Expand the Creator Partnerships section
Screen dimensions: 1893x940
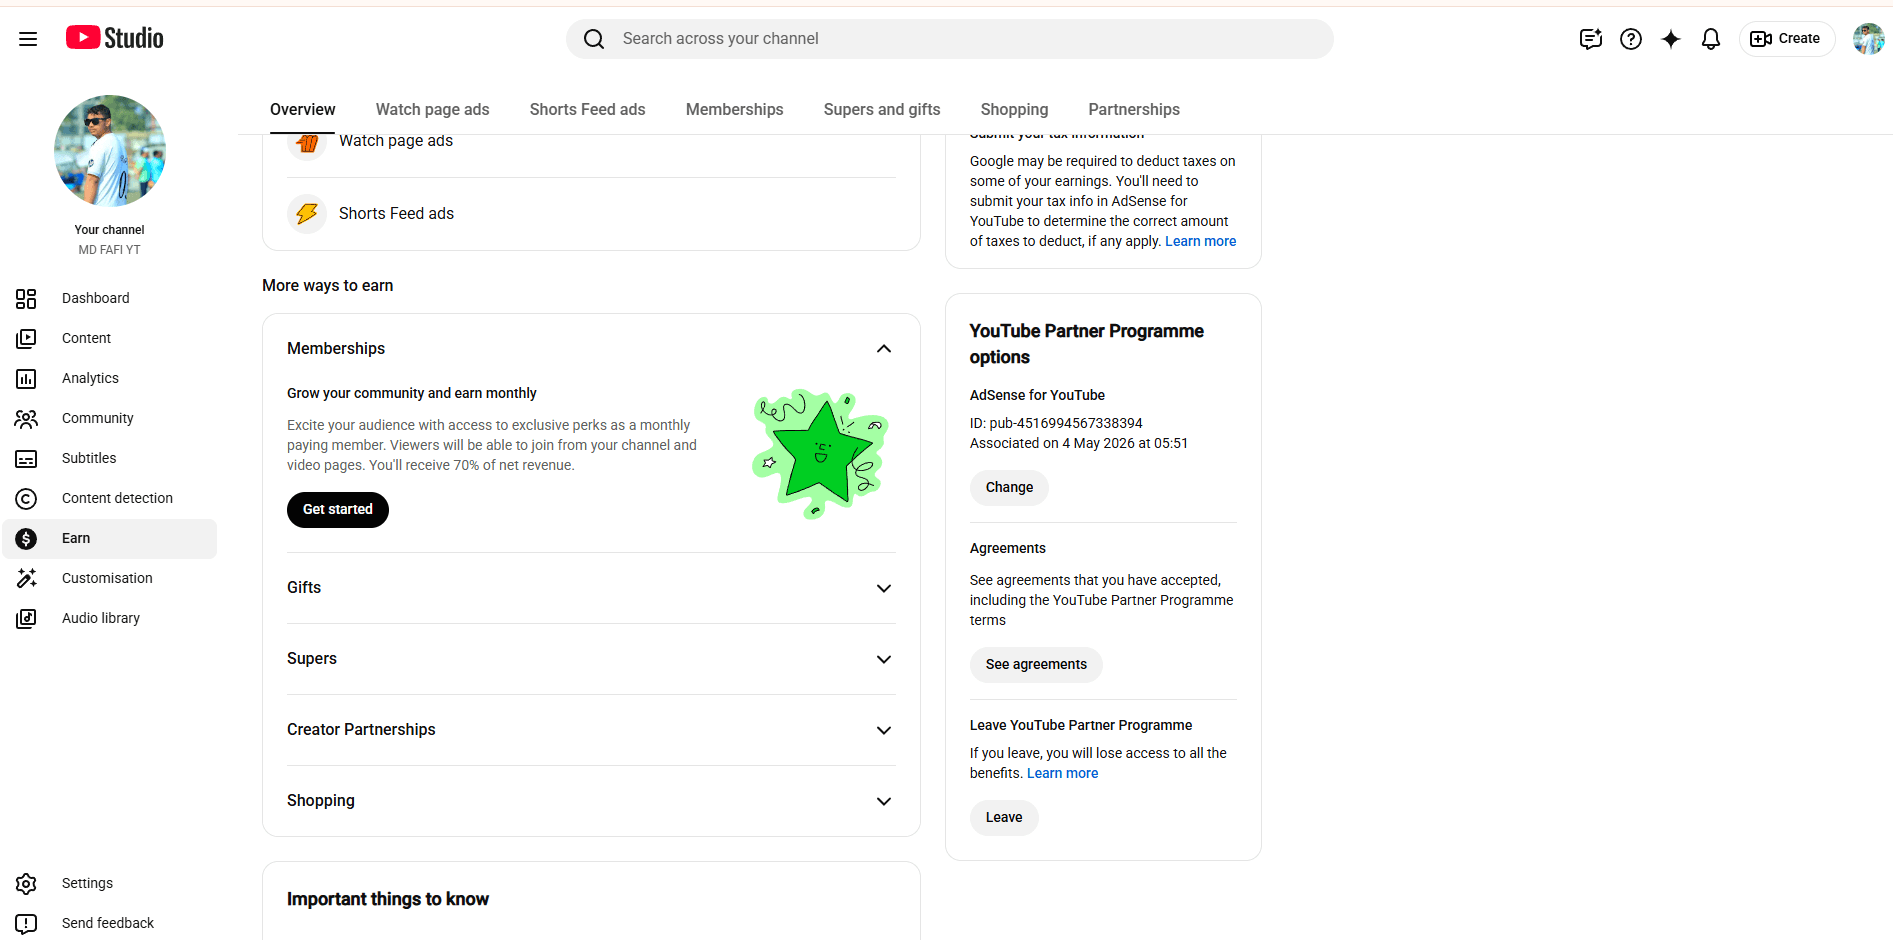click(884, 731)
